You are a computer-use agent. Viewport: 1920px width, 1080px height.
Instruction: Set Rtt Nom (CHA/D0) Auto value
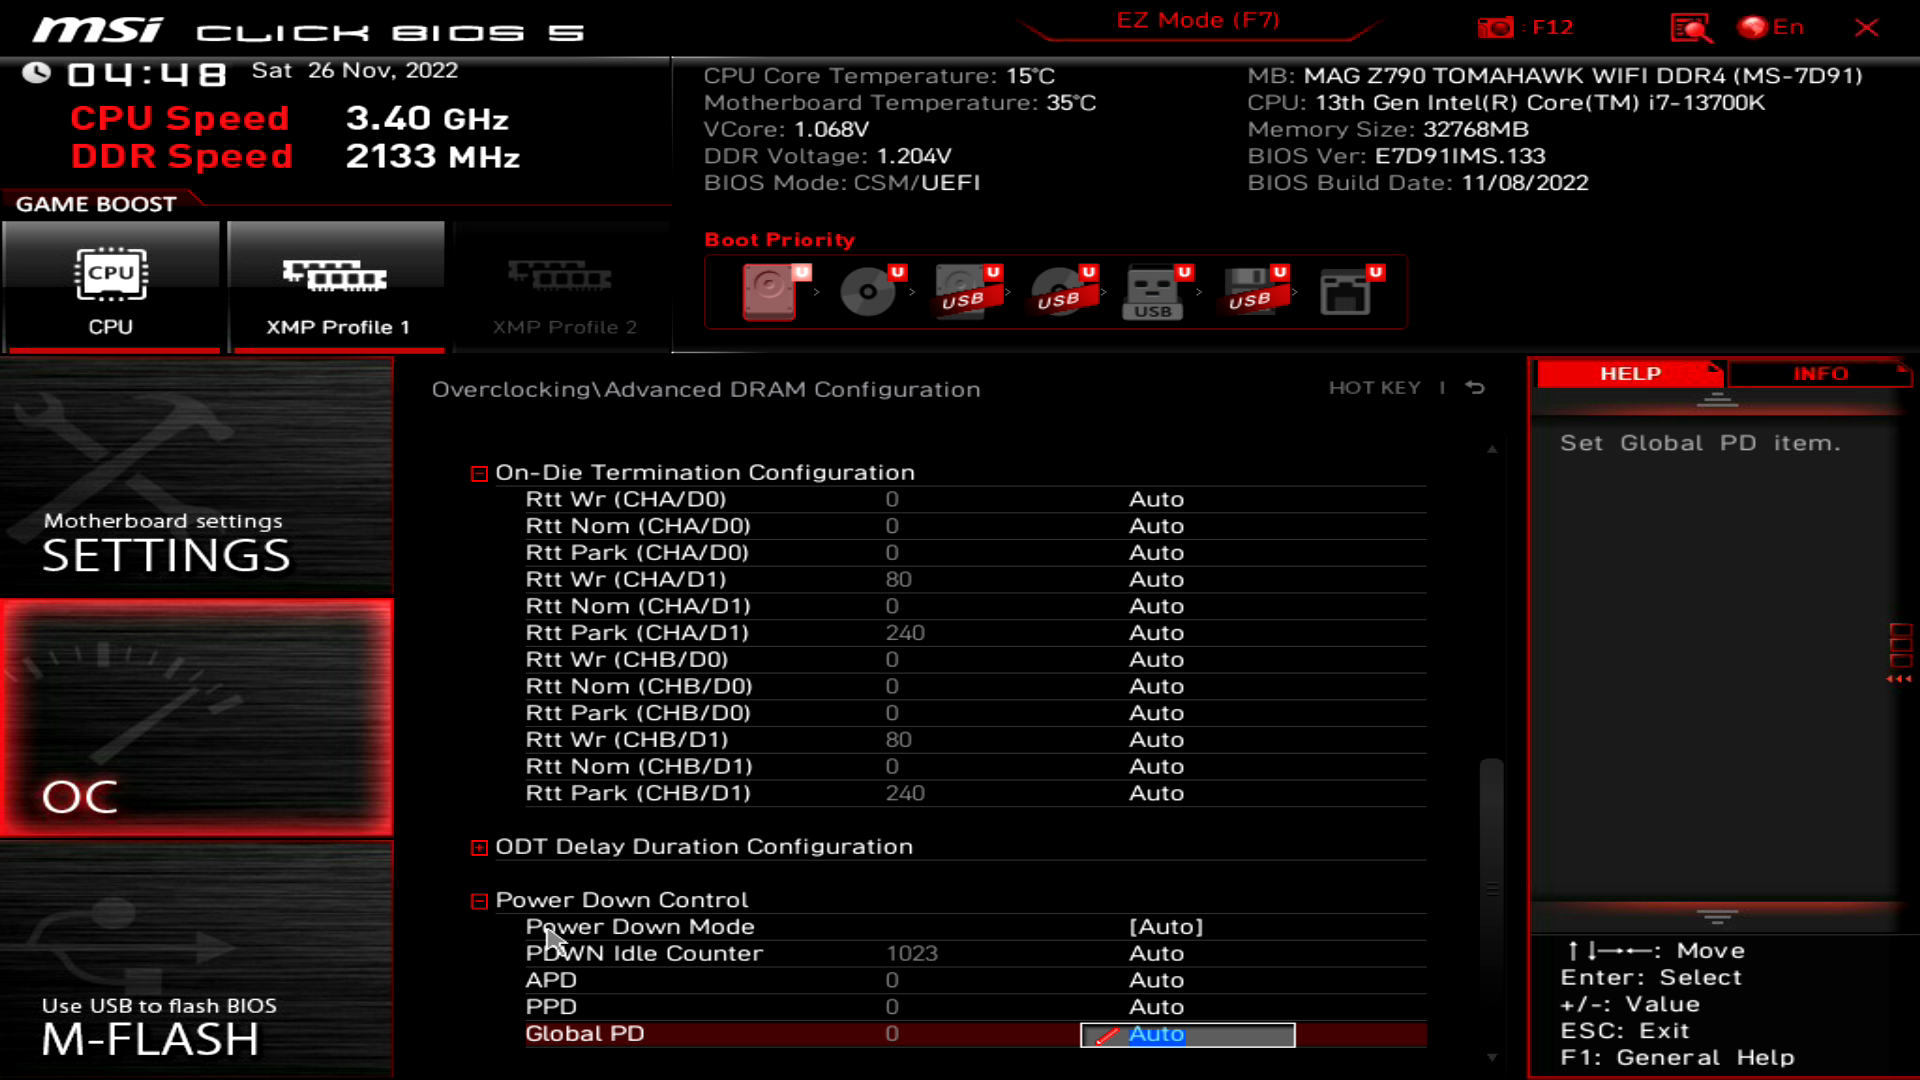click(x=1156, y=526)
